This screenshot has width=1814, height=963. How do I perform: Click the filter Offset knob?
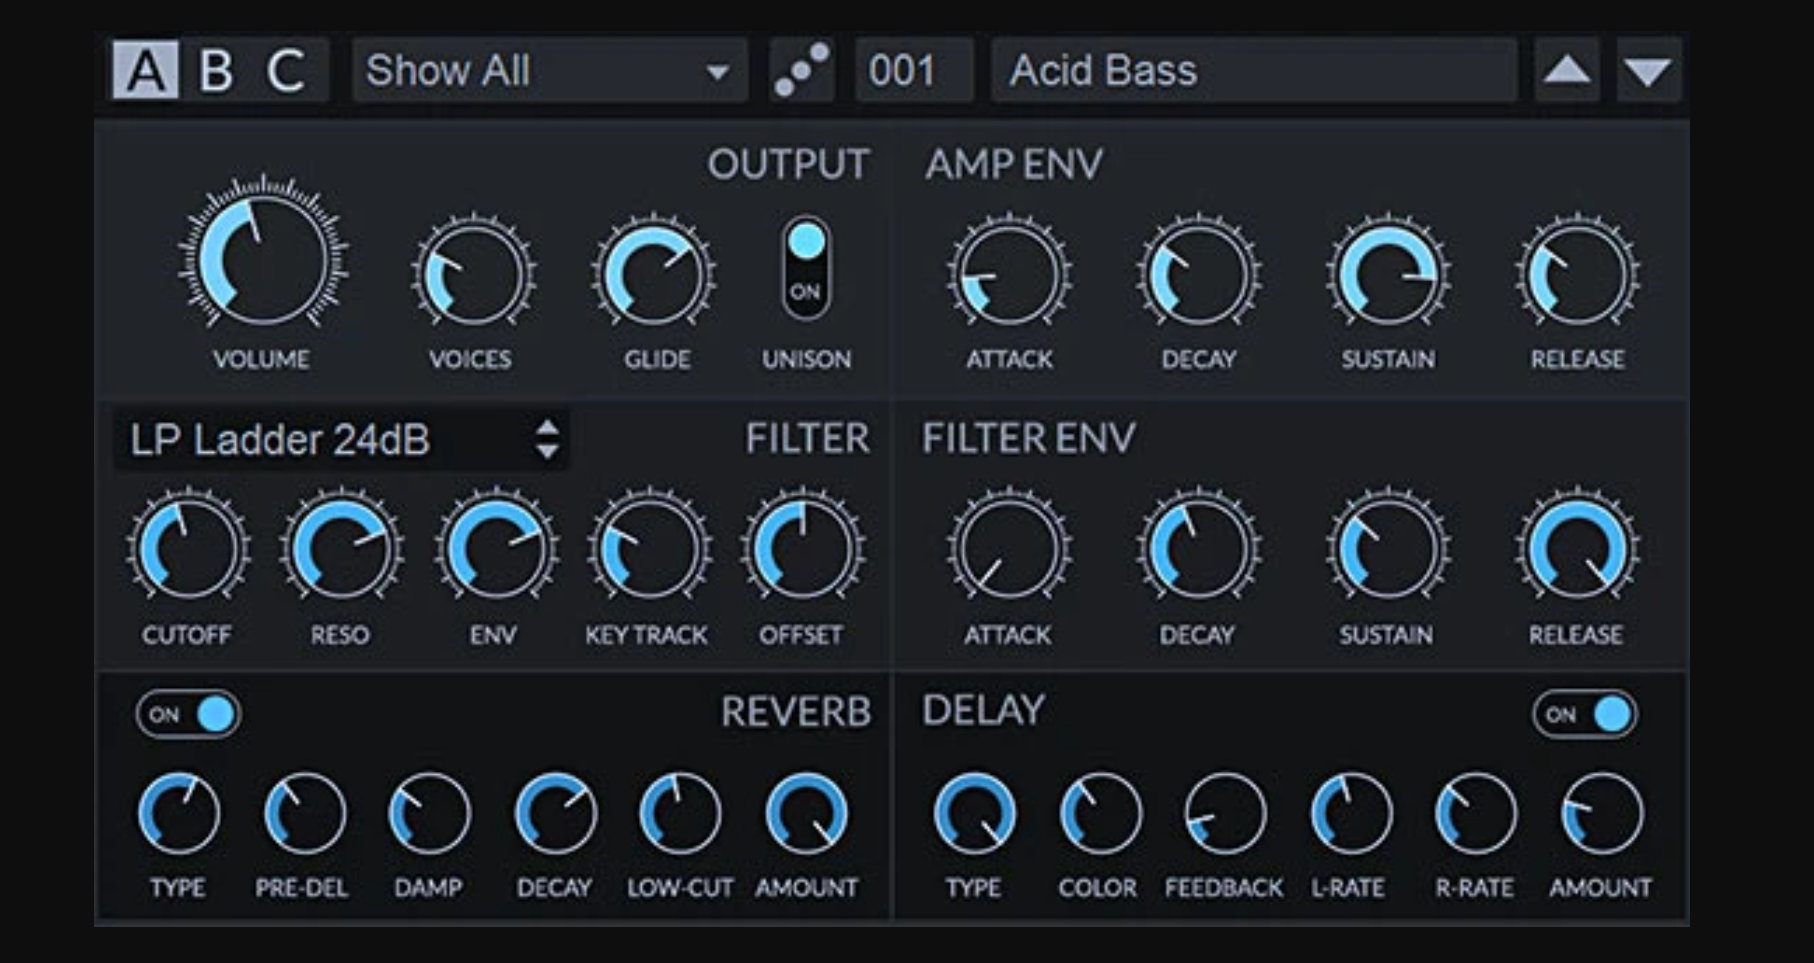point(803,548)
